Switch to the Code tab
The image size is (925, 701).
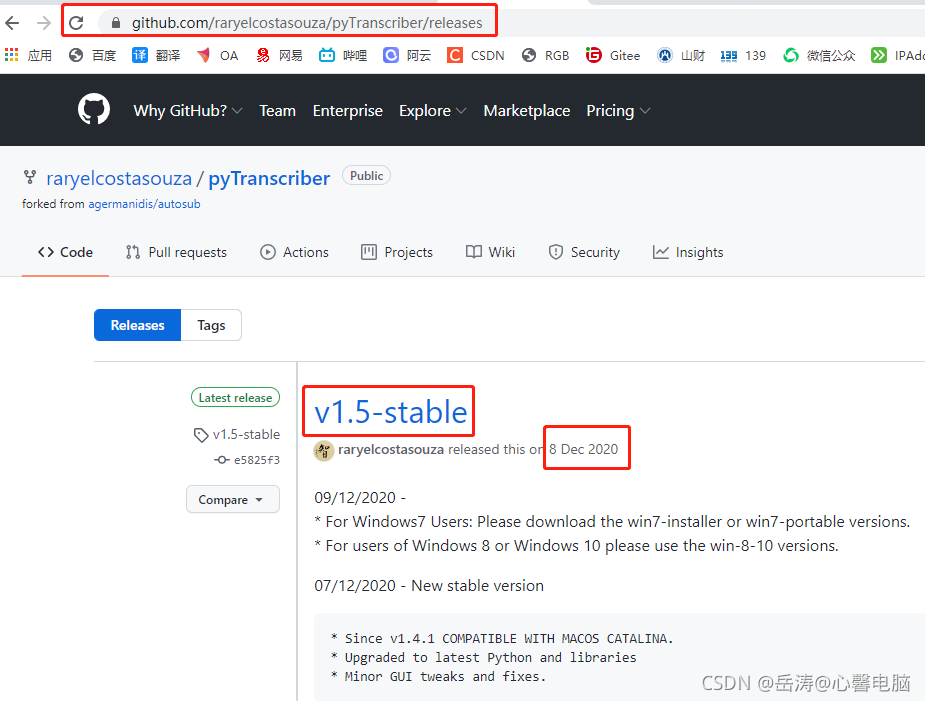pyautogui.click(x=65, y=252)
